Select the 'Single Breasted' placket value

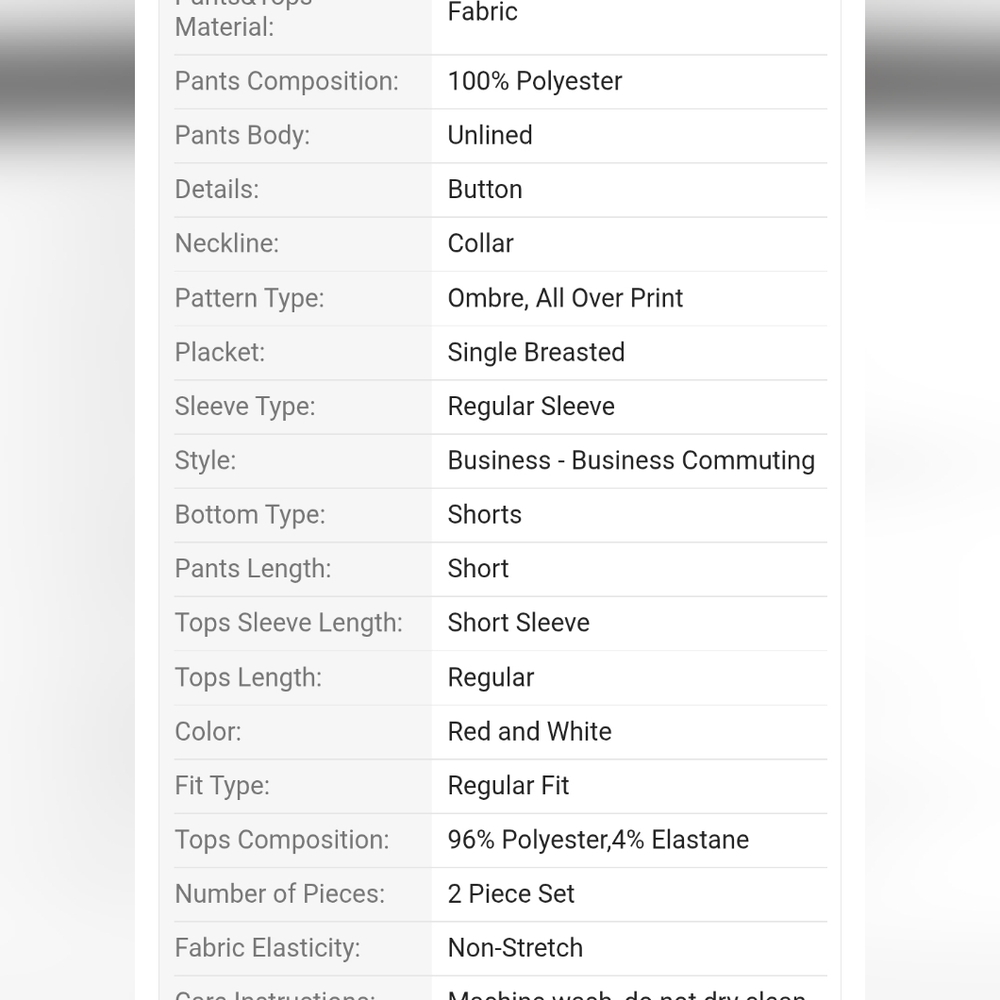536,352
